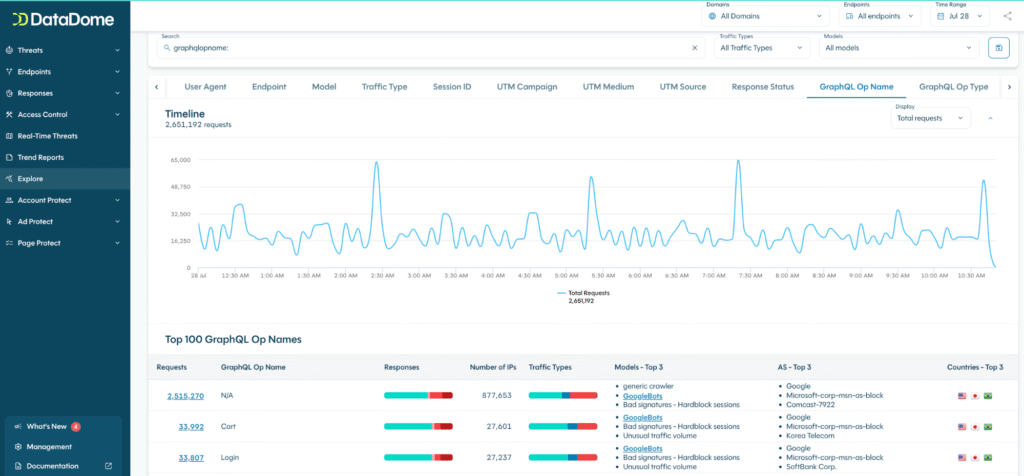Viewport: 1024px width, 476px height.
Task: Click the Responses bar for N/A row
Action: (419, 396)
